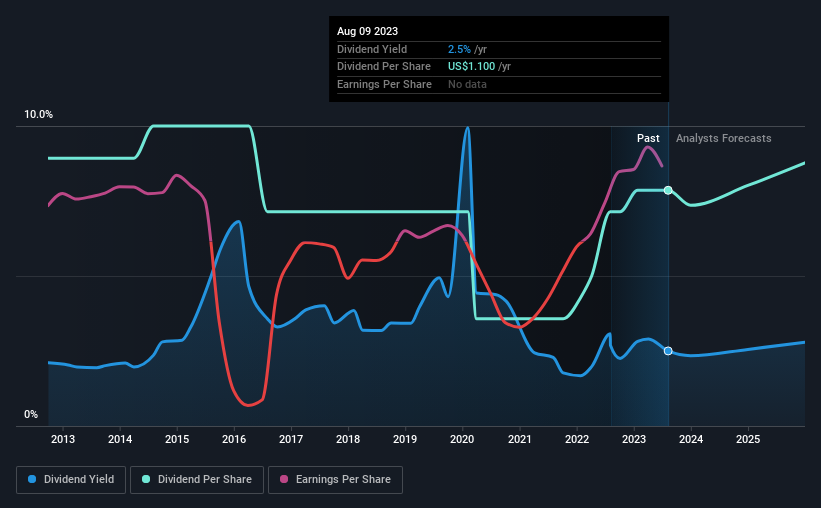Viewport: 821px width, 508px height.
Task: Toggle the Dividend Yield legend button
Action: 71,480
